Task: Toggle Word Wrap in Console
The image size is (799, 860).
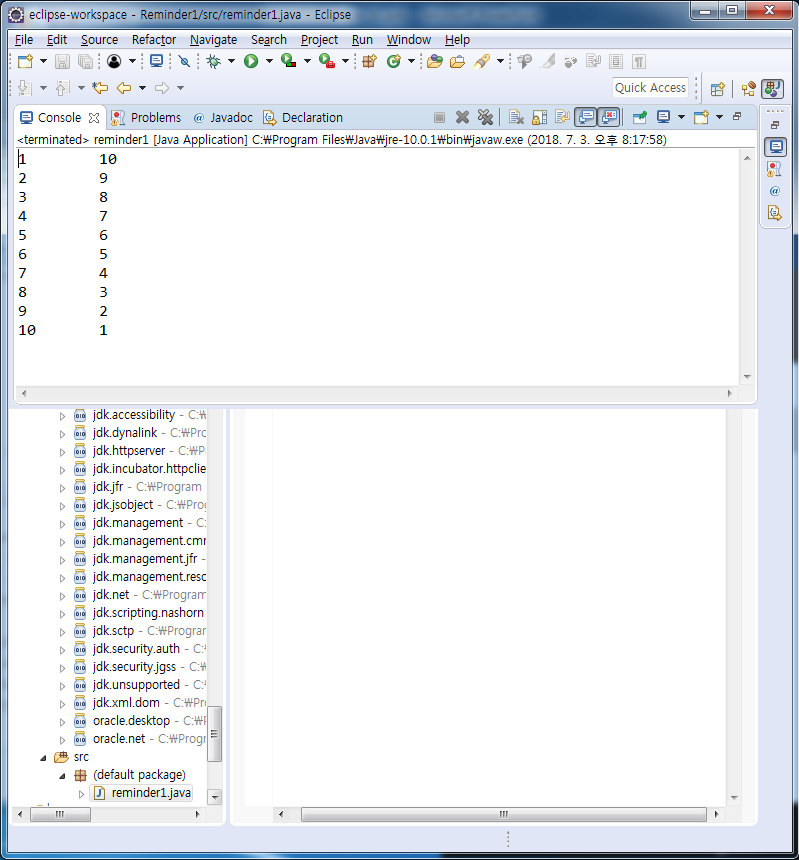Action: (x=562, y=117)
